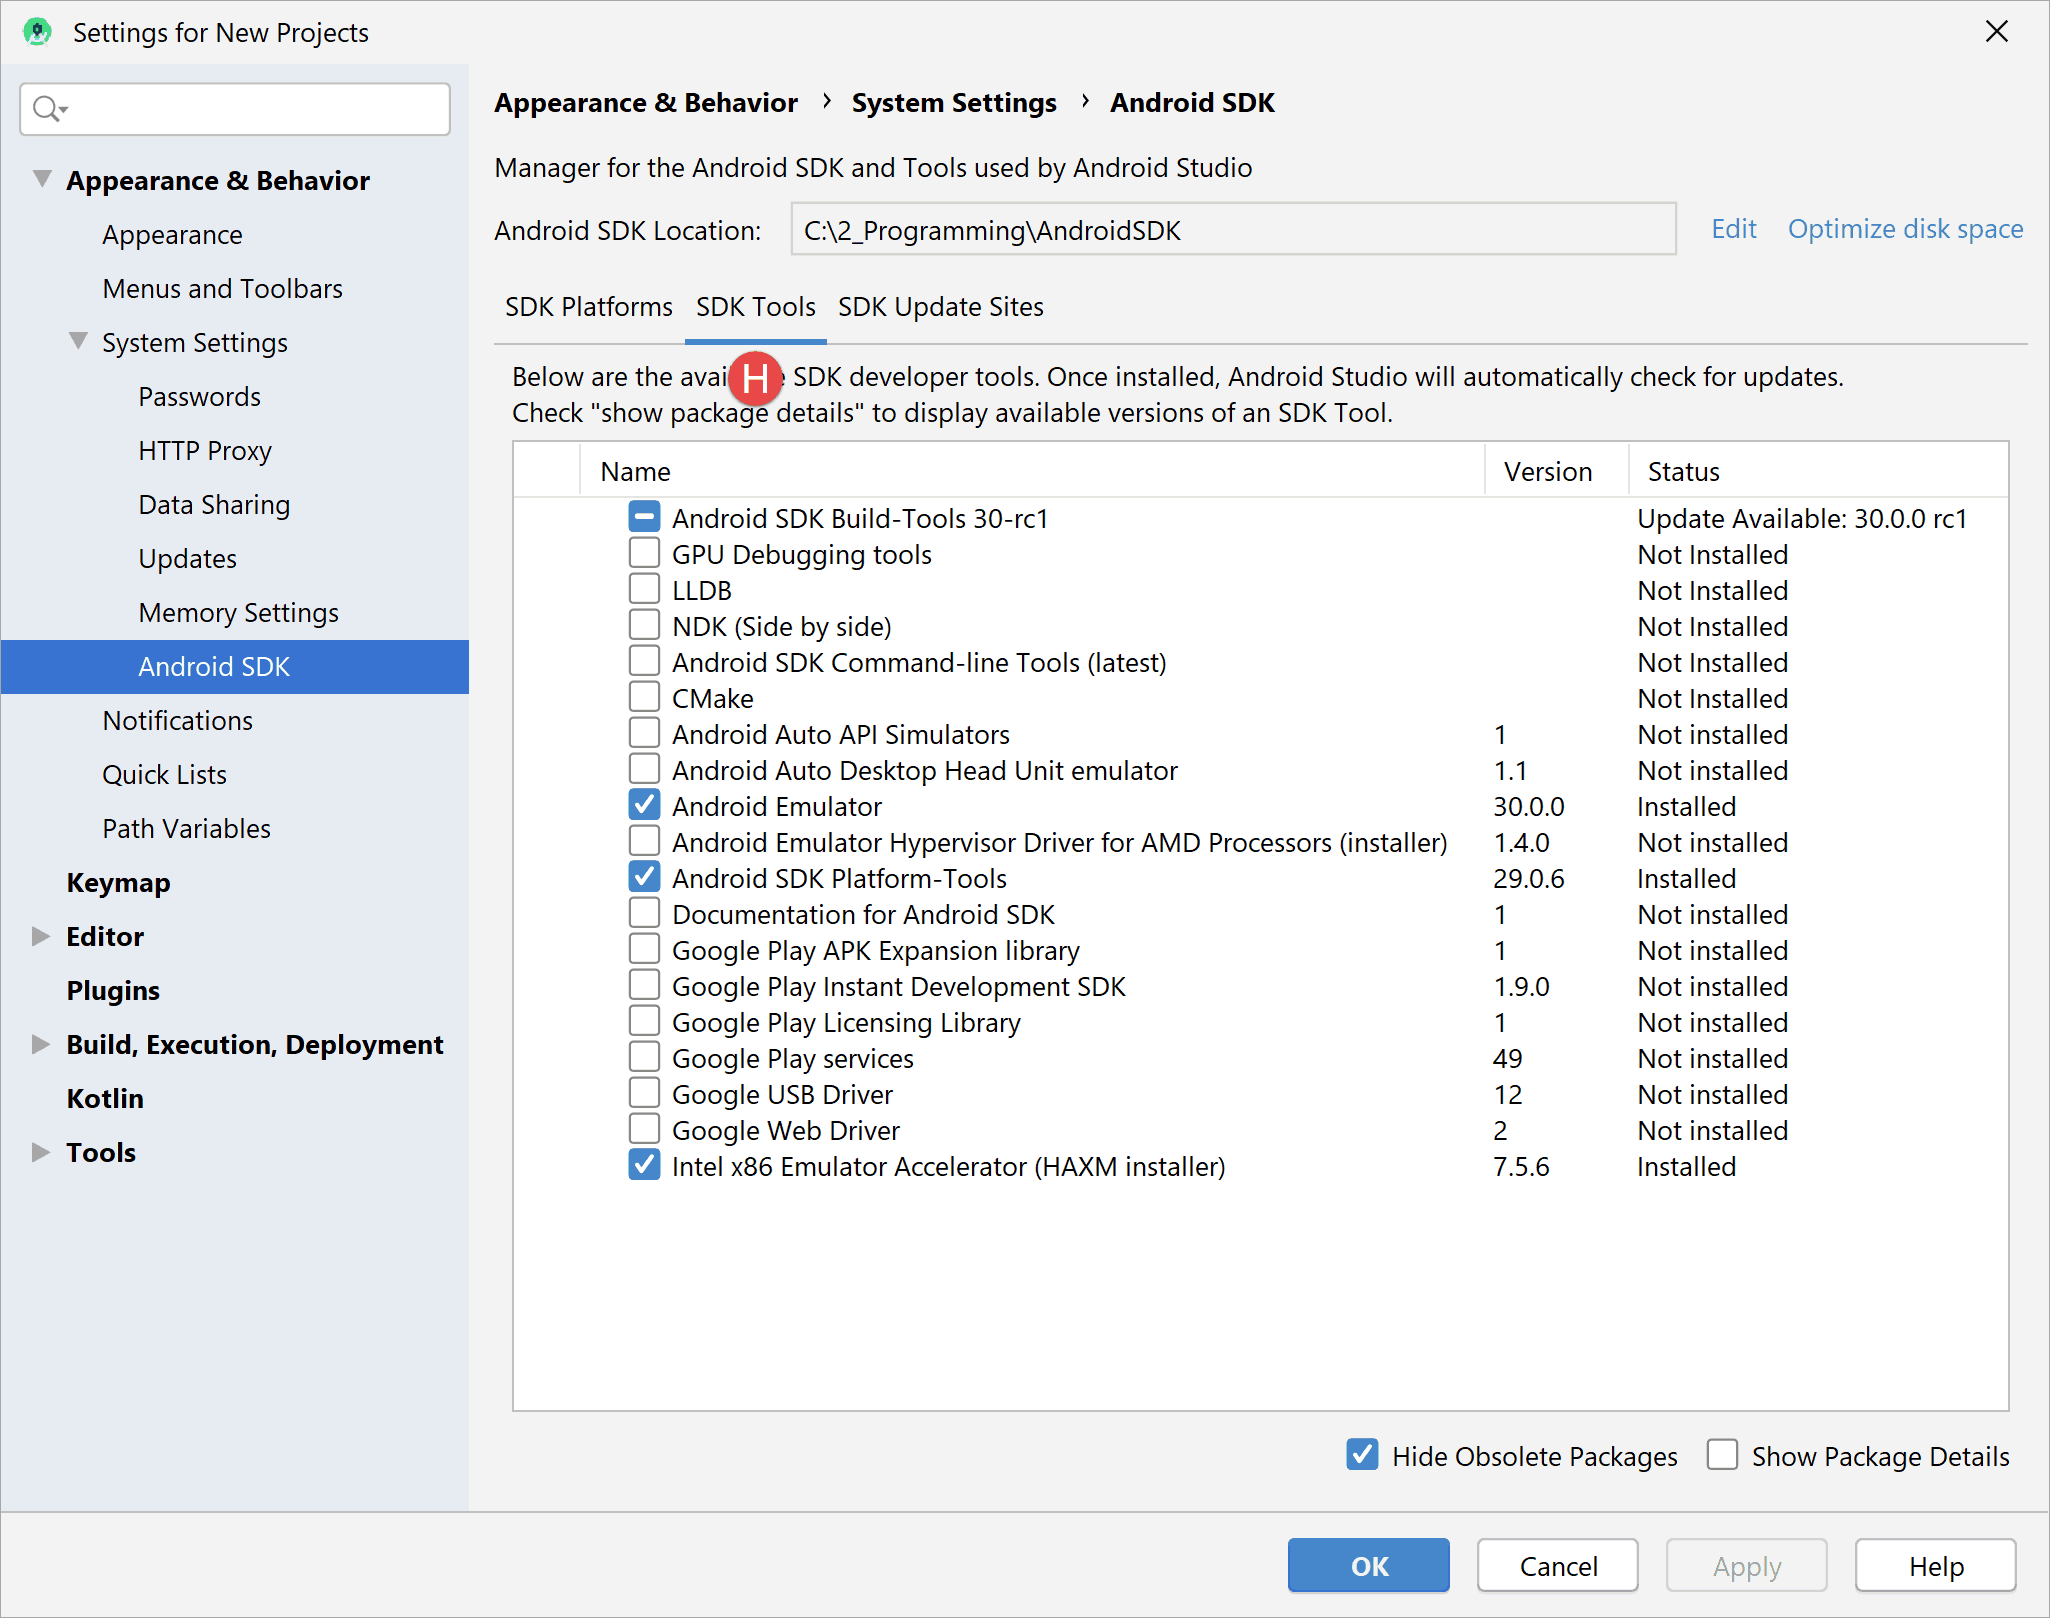Check Google Play services

coord(644,1057)
